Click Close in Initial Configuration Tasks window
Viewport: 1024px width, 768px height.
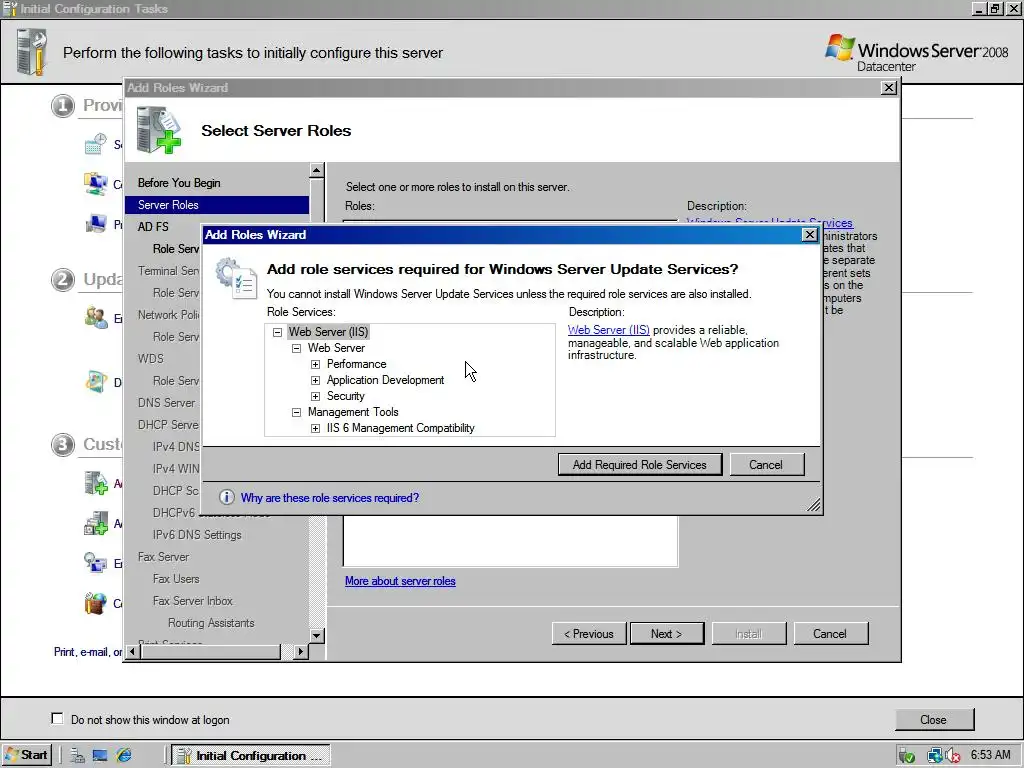click(934, 720)
